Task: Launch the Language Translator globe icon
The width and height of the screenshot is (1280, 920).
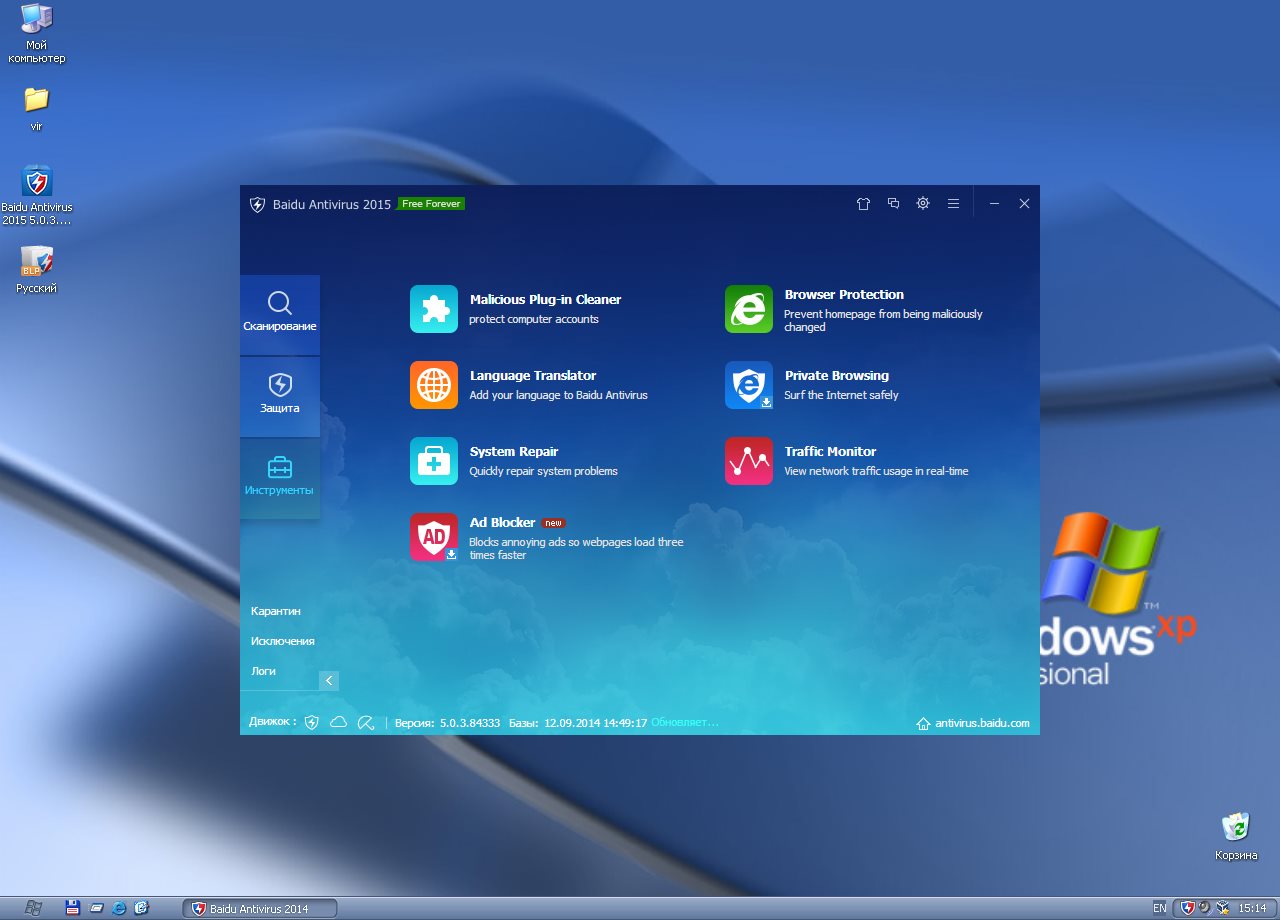Action: pyautogui.click(x=434, y=385)
